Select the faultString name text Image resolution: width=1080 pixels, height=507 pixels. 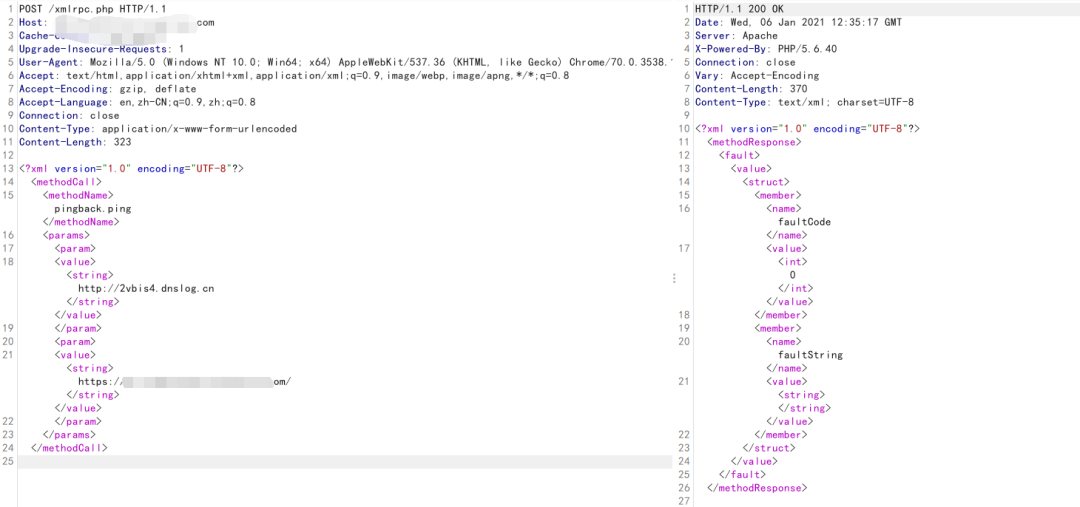811,355
